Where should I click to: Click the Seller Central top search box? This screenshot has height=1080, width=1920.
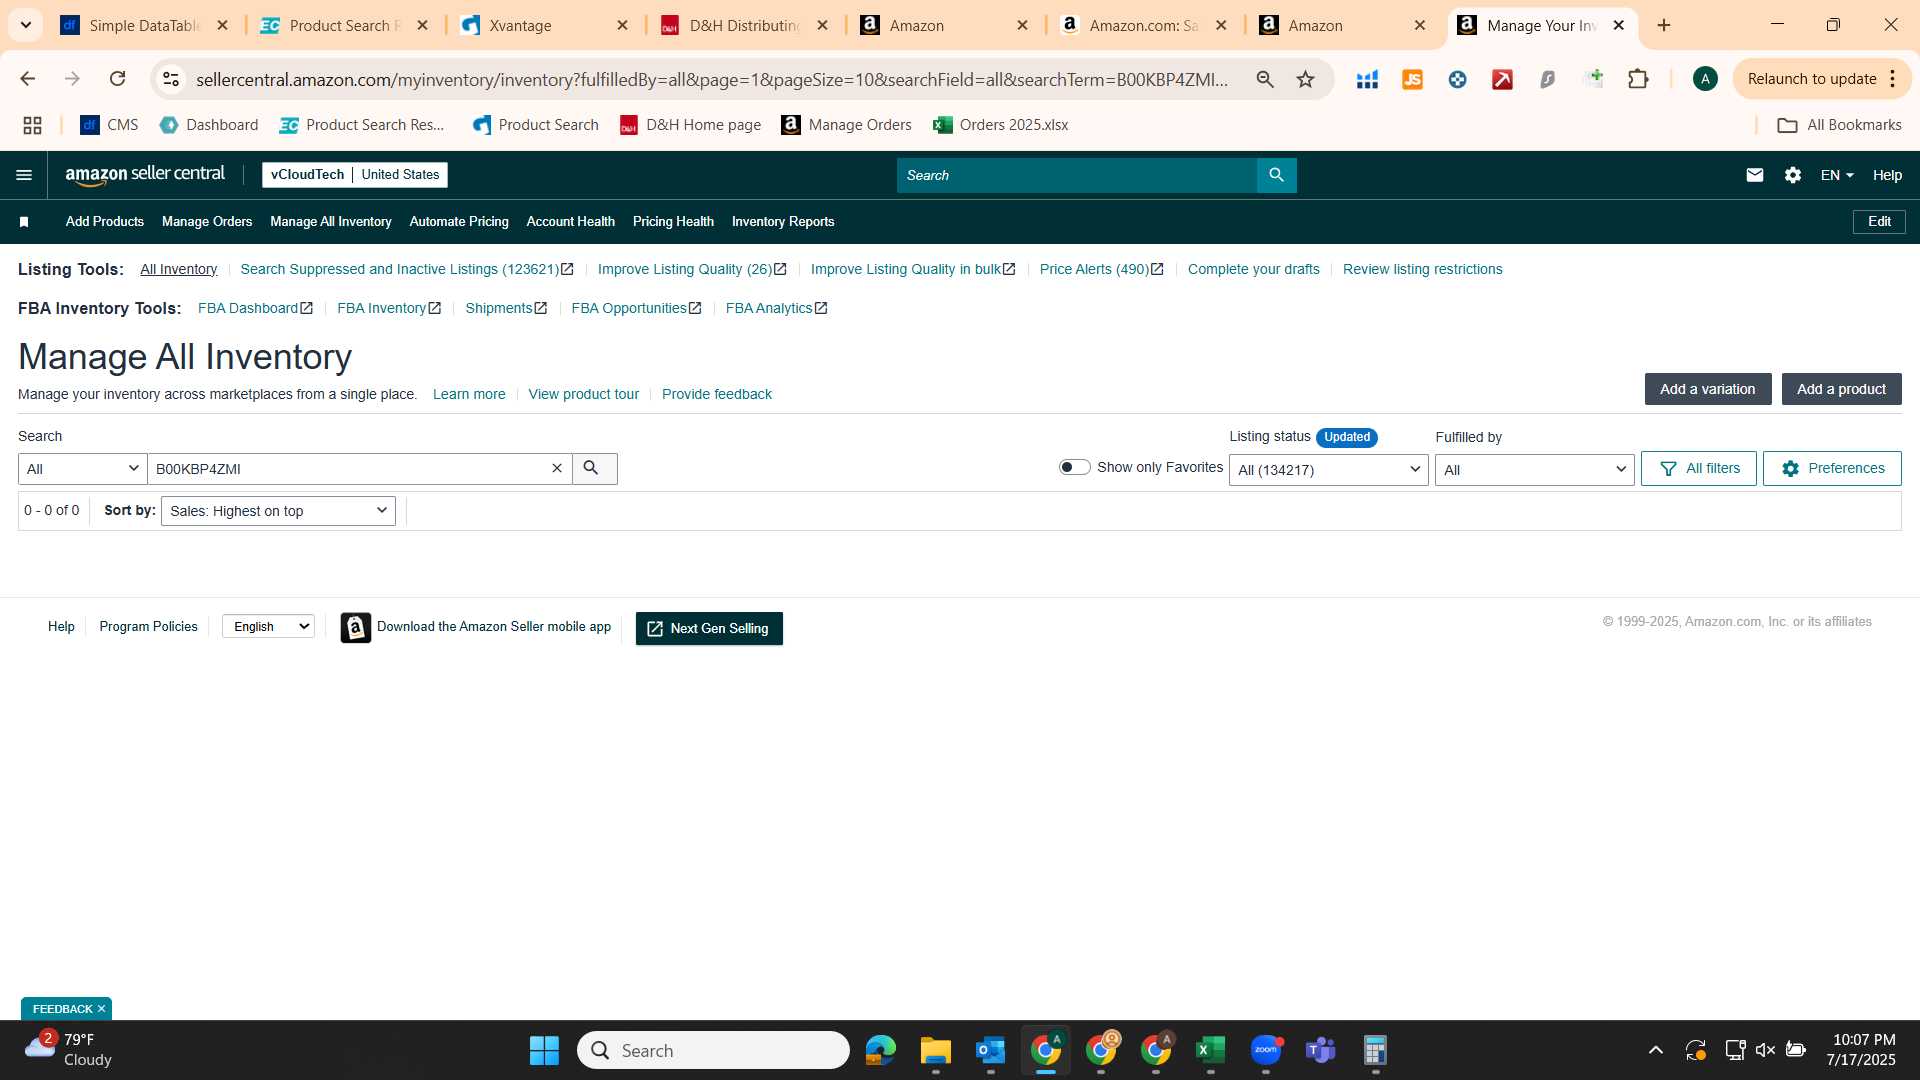point(1076,175)
